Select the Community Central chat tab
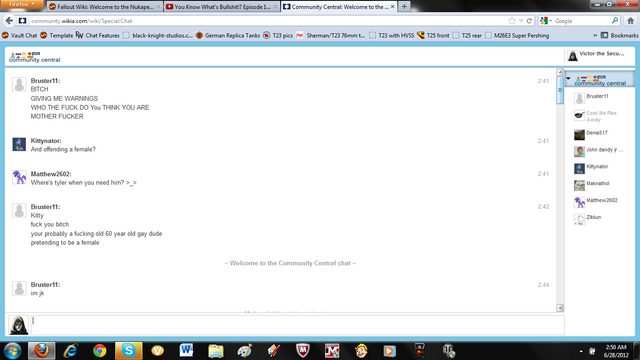 pyautogui.click(x=339, y=7)
